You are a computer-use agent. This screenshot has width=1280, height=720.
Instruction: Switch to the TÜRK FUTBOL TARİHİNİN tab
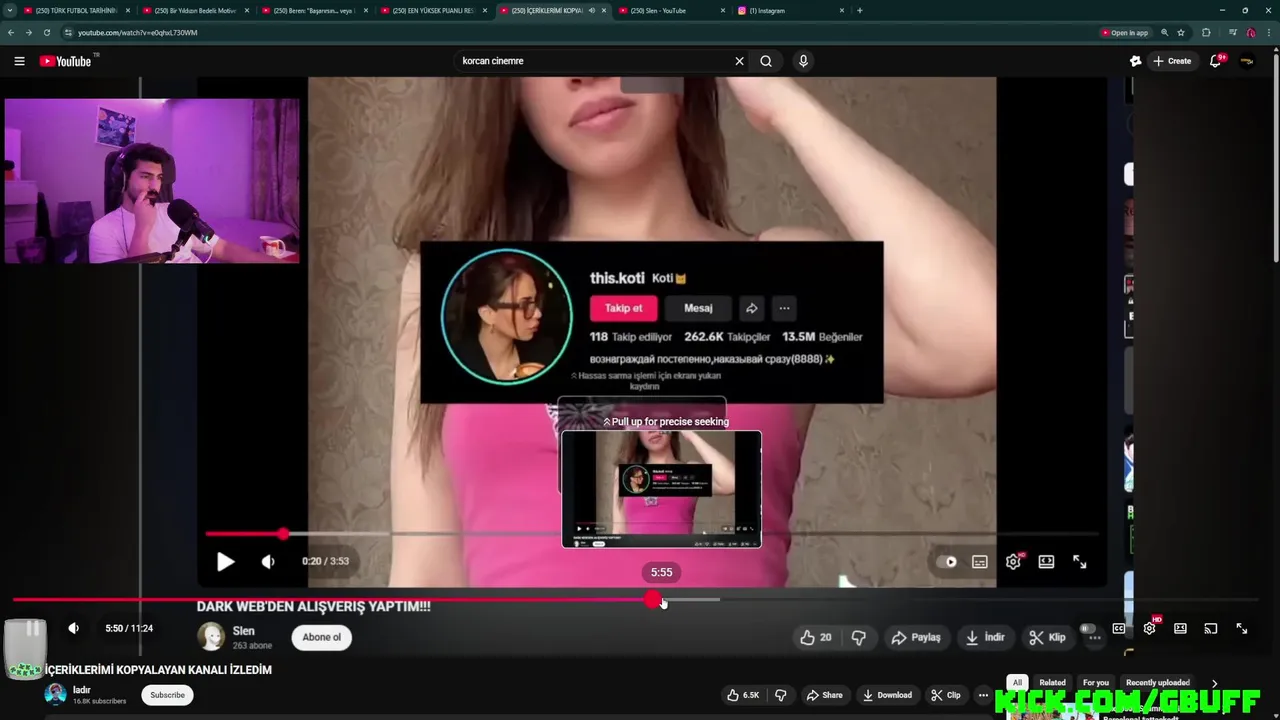coord(75,10)
